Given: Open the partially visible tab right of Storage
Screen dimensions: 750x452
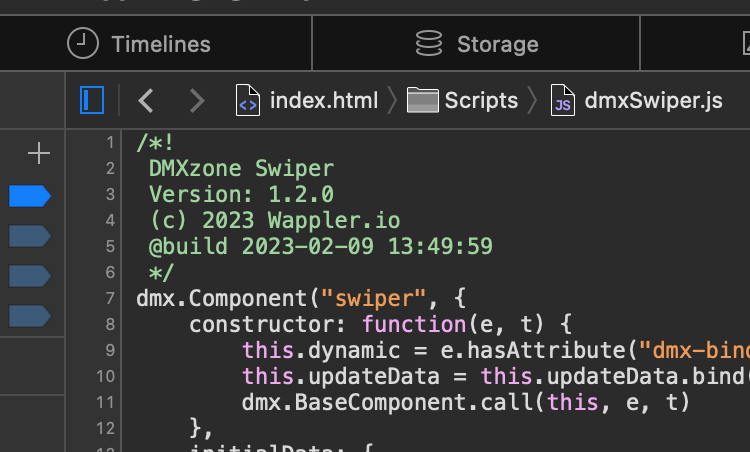Looking at the screenshot, I should 696,44.
